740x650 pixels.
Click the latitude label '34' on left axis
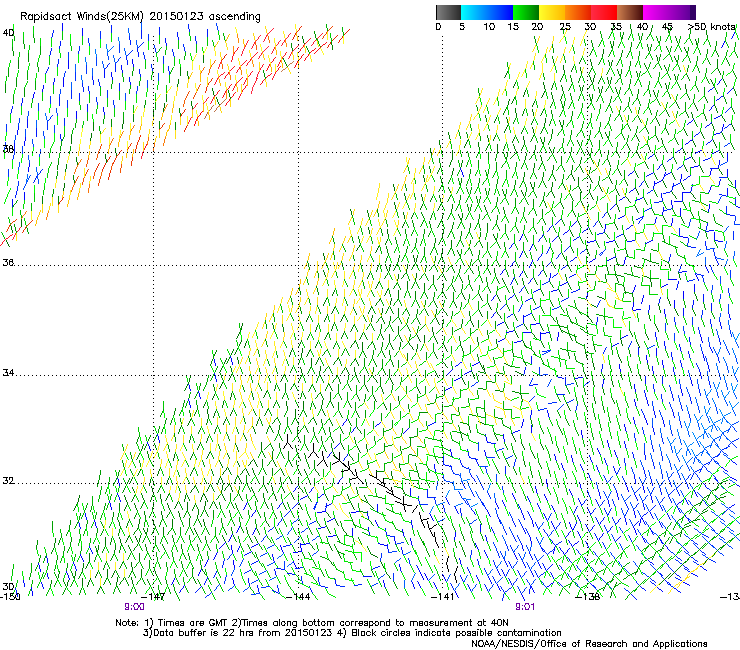[x=8, y=373]
